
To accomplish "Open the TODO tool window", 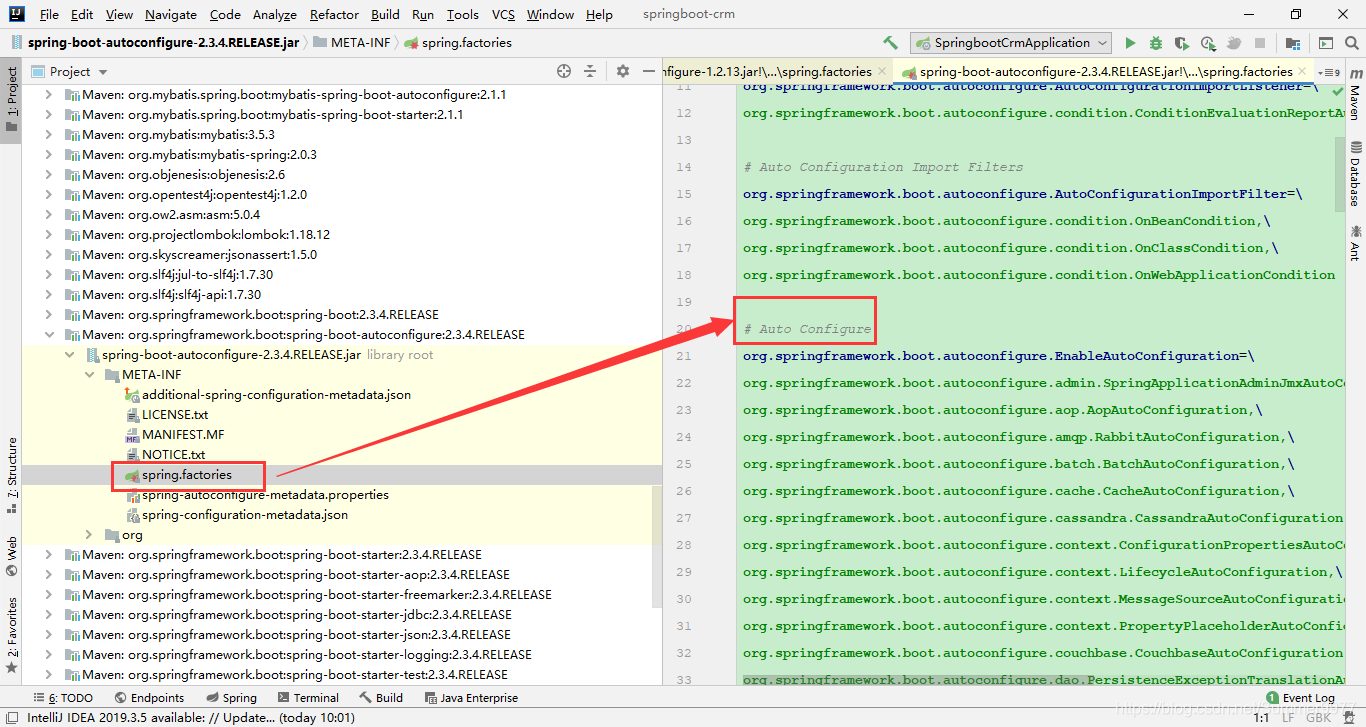I will coord(62,698).
